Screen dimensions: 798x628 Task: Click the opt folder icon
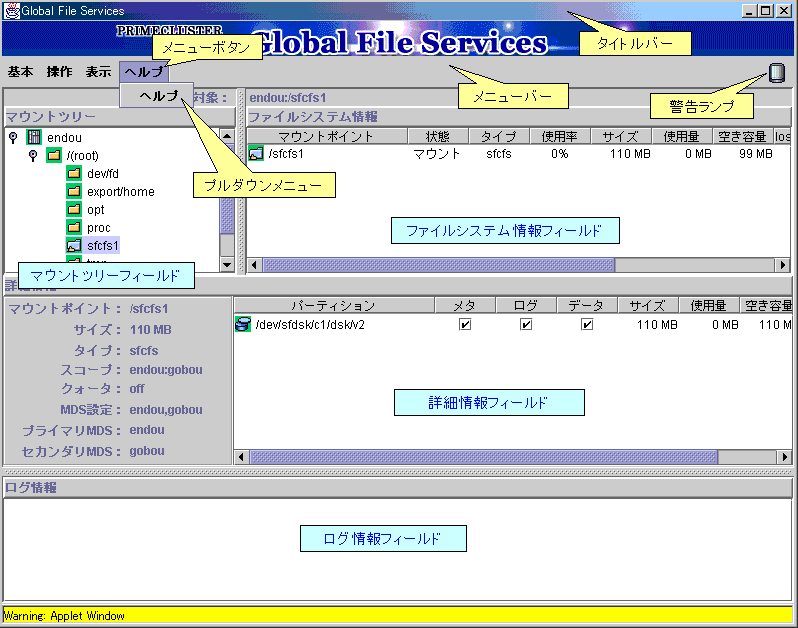pyautogui.click(x=74, y=209)
